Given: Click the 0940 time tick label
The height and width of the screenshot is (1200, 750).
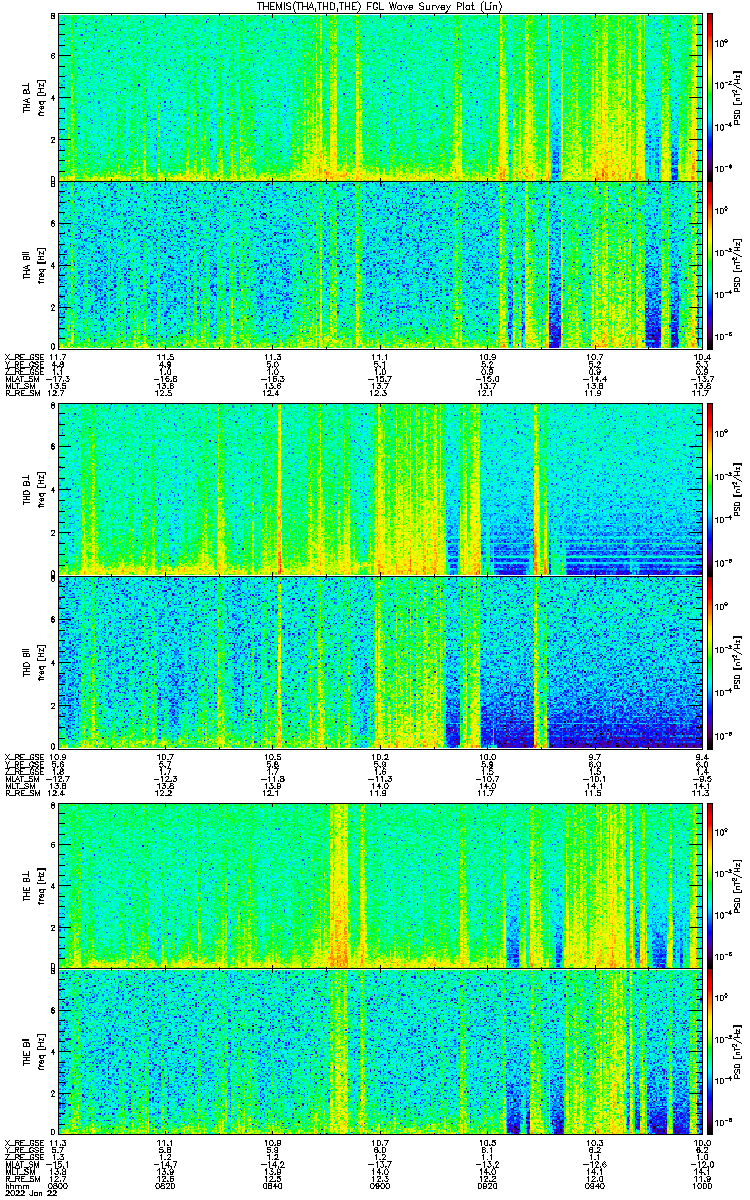Looking at the screenshot, I should (x=594, y=1186).
